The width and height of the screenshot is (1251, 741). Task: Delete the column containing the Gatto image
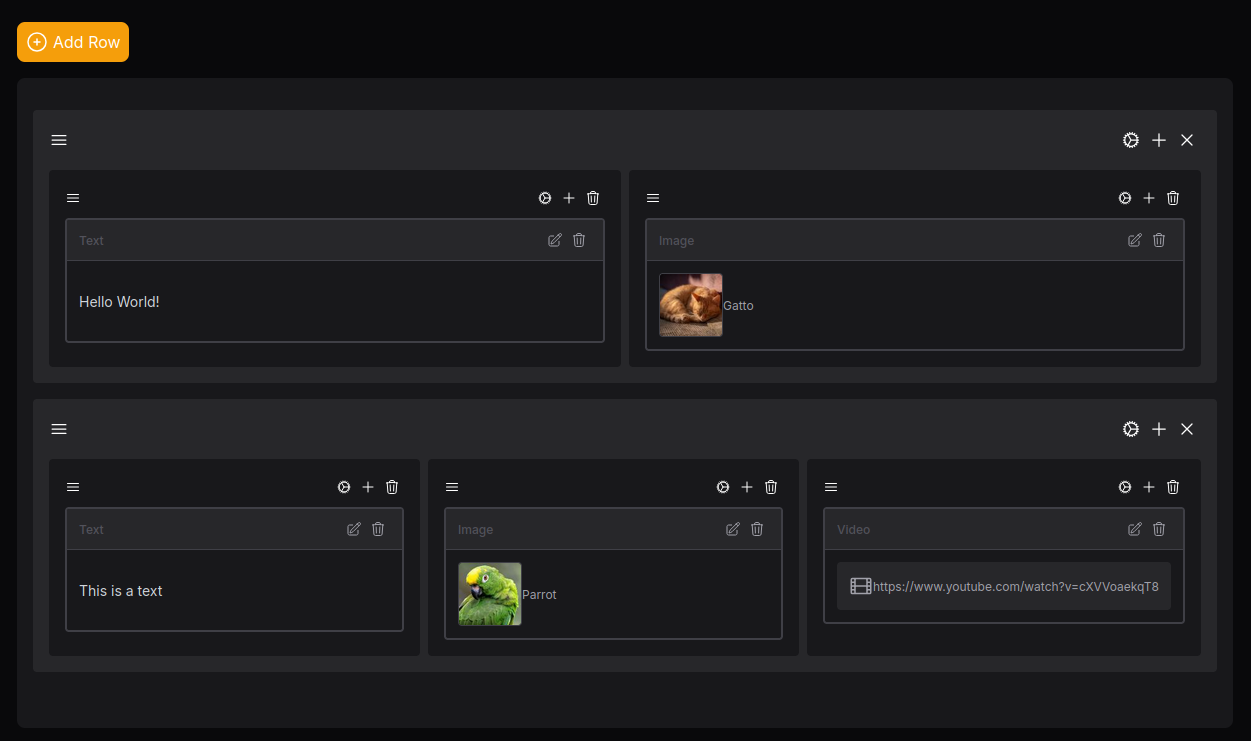click(x=1173, y=198)
